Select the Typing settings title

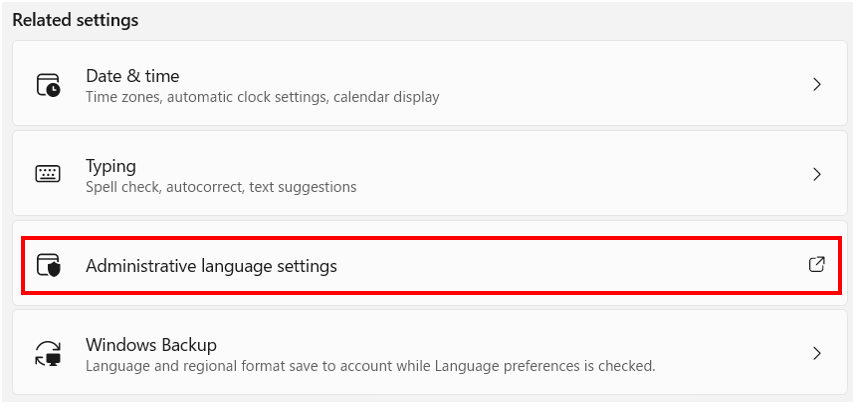(x=110, y=166)
